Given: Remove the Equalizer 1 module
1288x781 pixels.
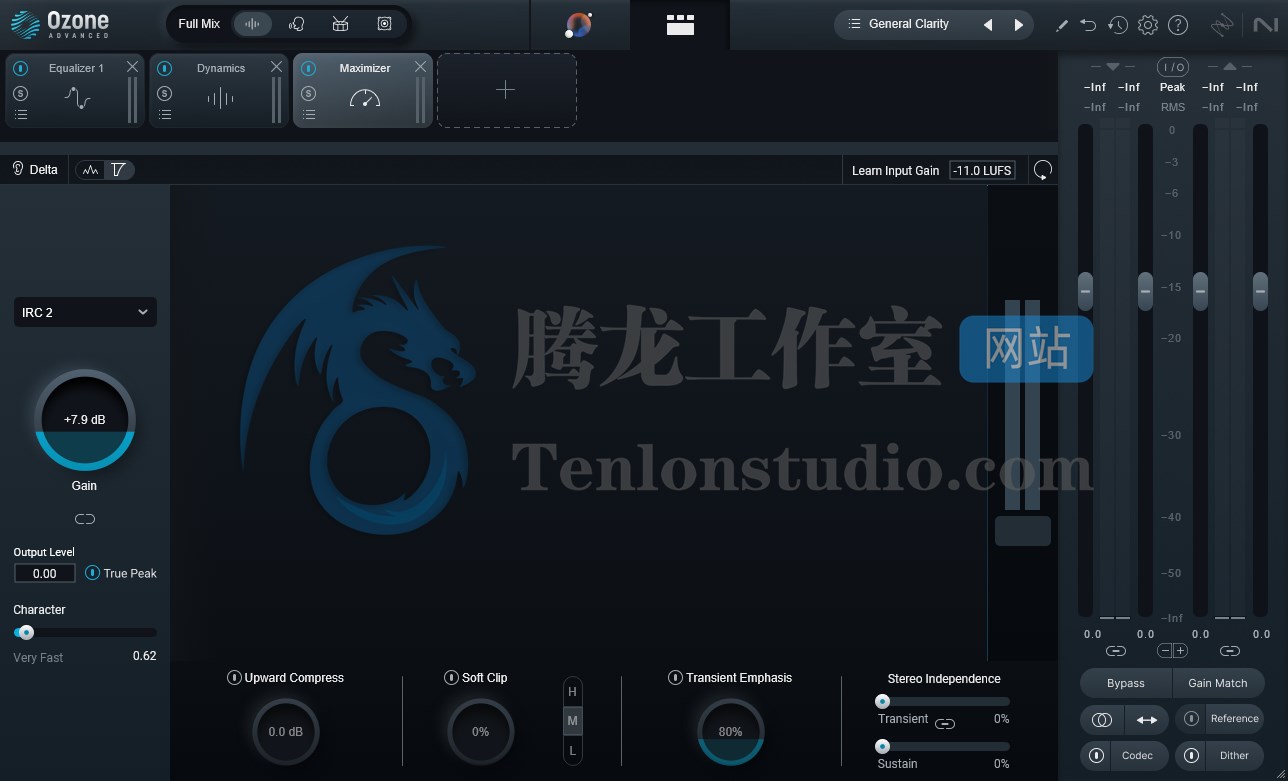Looking at the screenshot, I should click(133, 67).
